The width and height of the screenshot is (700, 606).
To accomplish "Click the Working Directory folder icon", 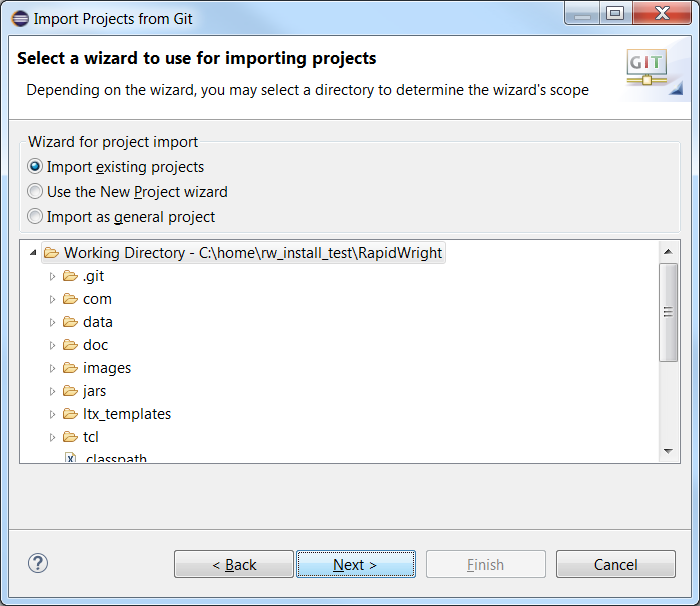I will [51, 253].
